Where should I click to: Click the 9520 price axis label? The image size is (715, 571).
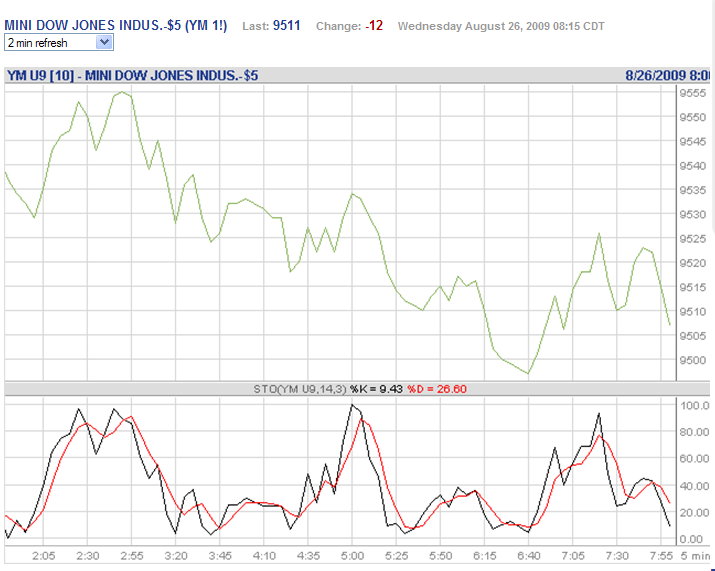[x=693, y=263]
